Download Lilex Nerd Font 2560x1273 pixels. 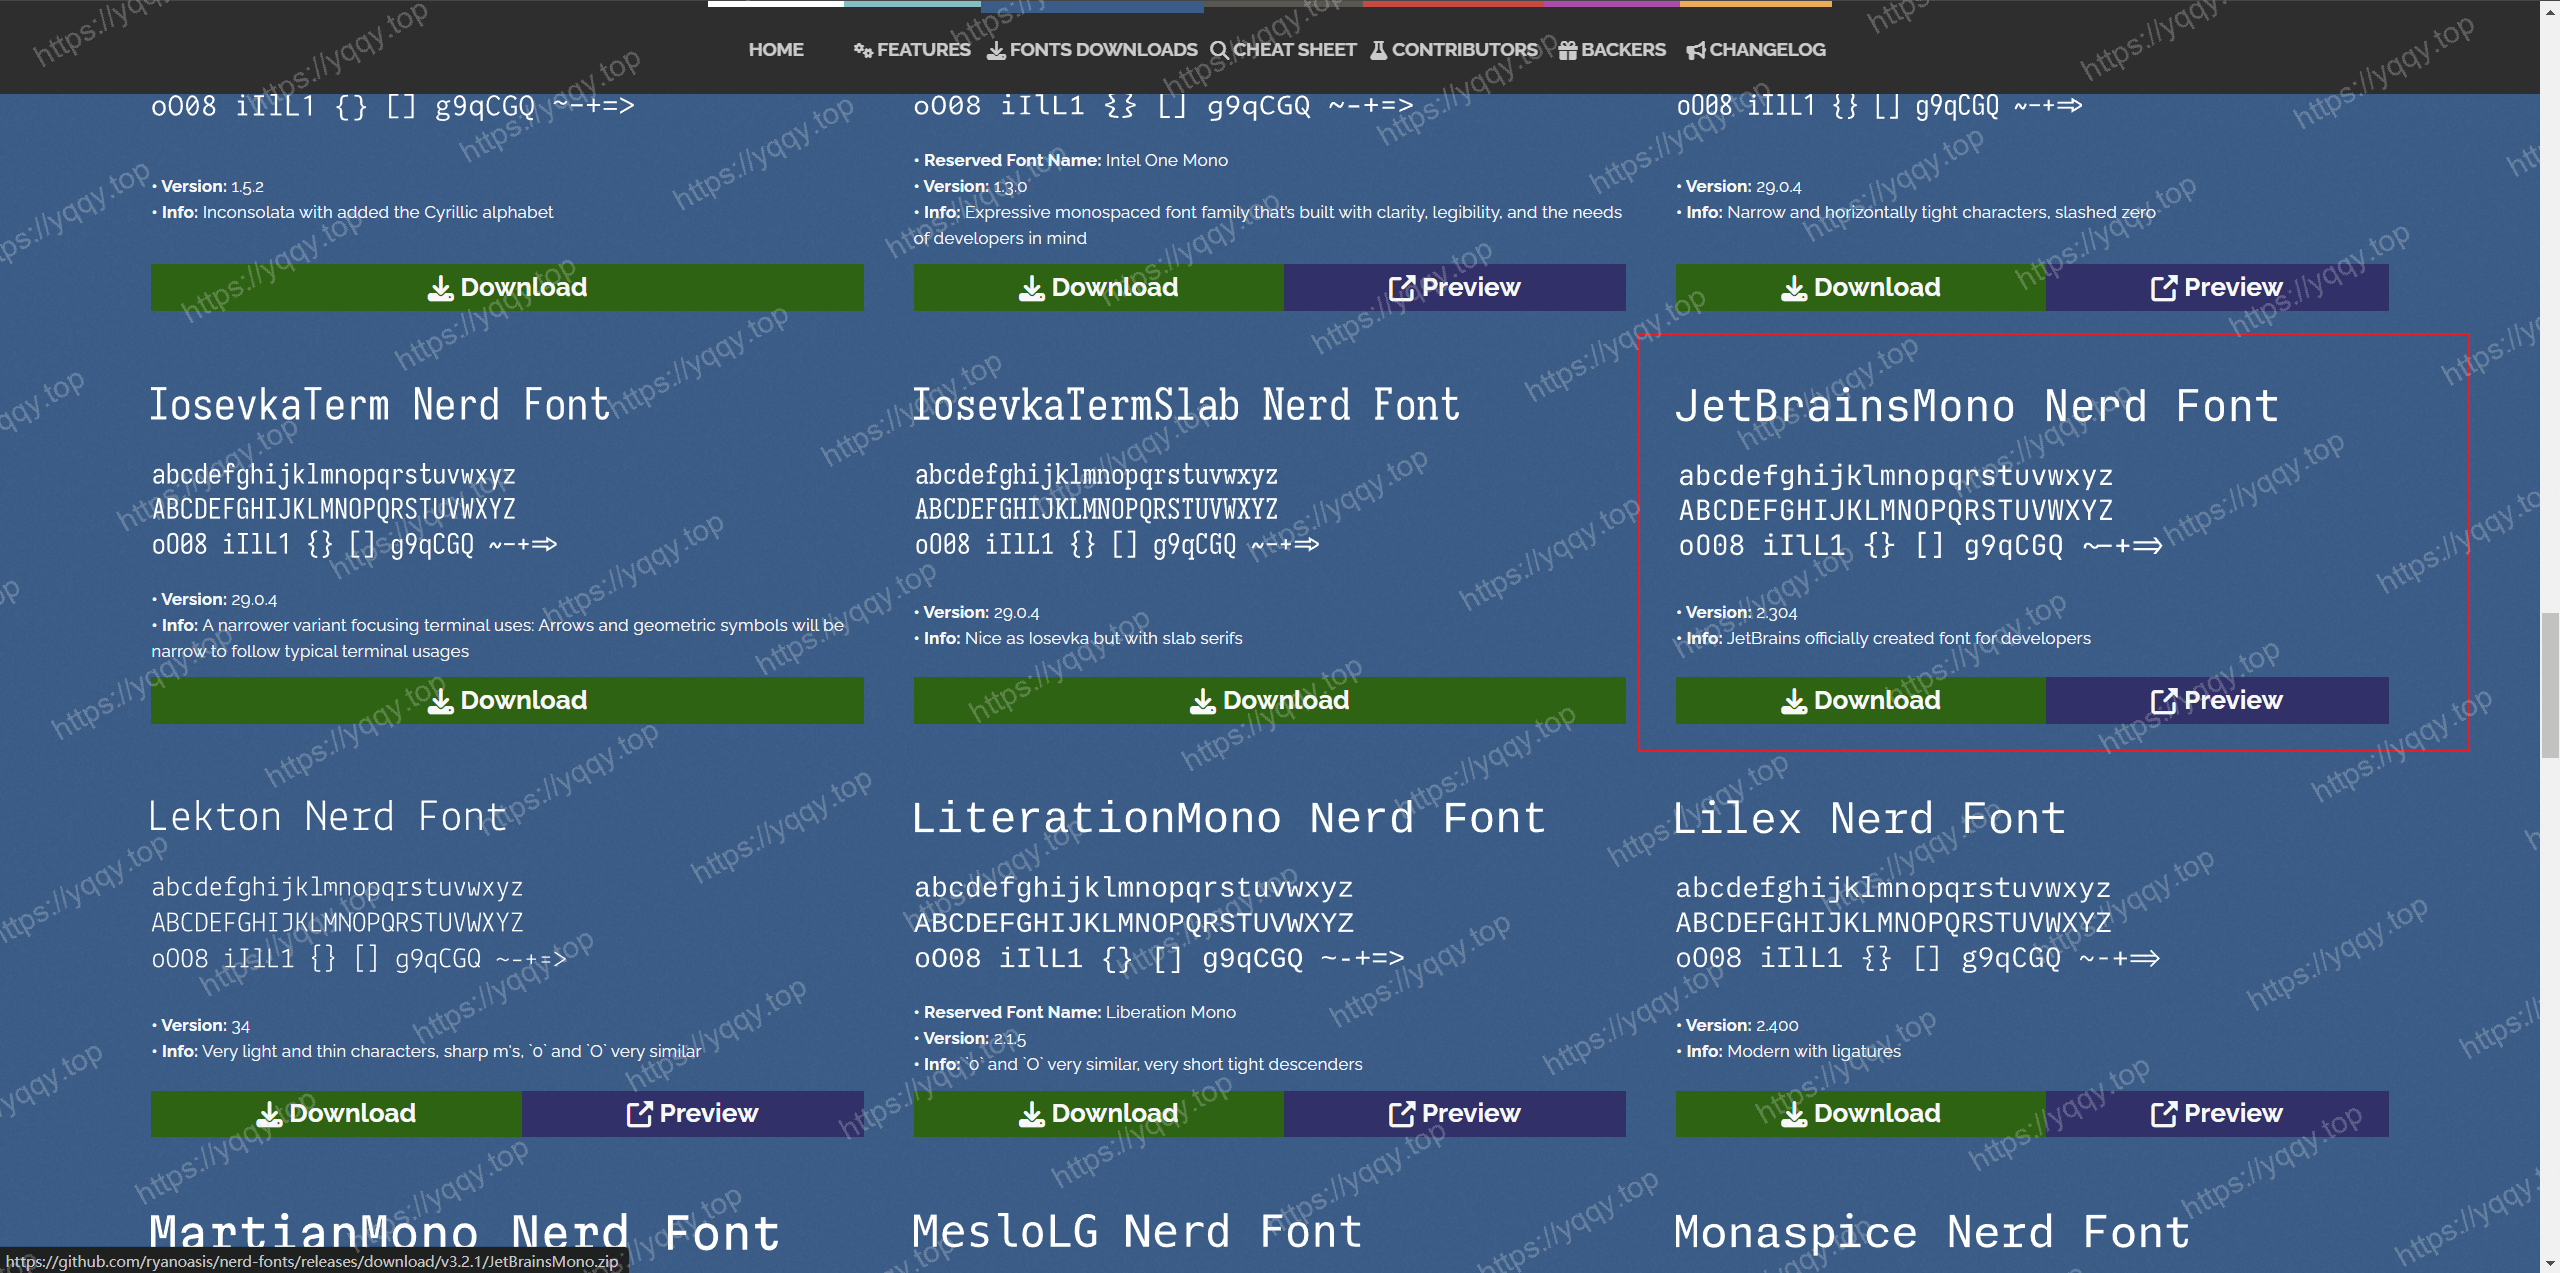(1861, 1114)
